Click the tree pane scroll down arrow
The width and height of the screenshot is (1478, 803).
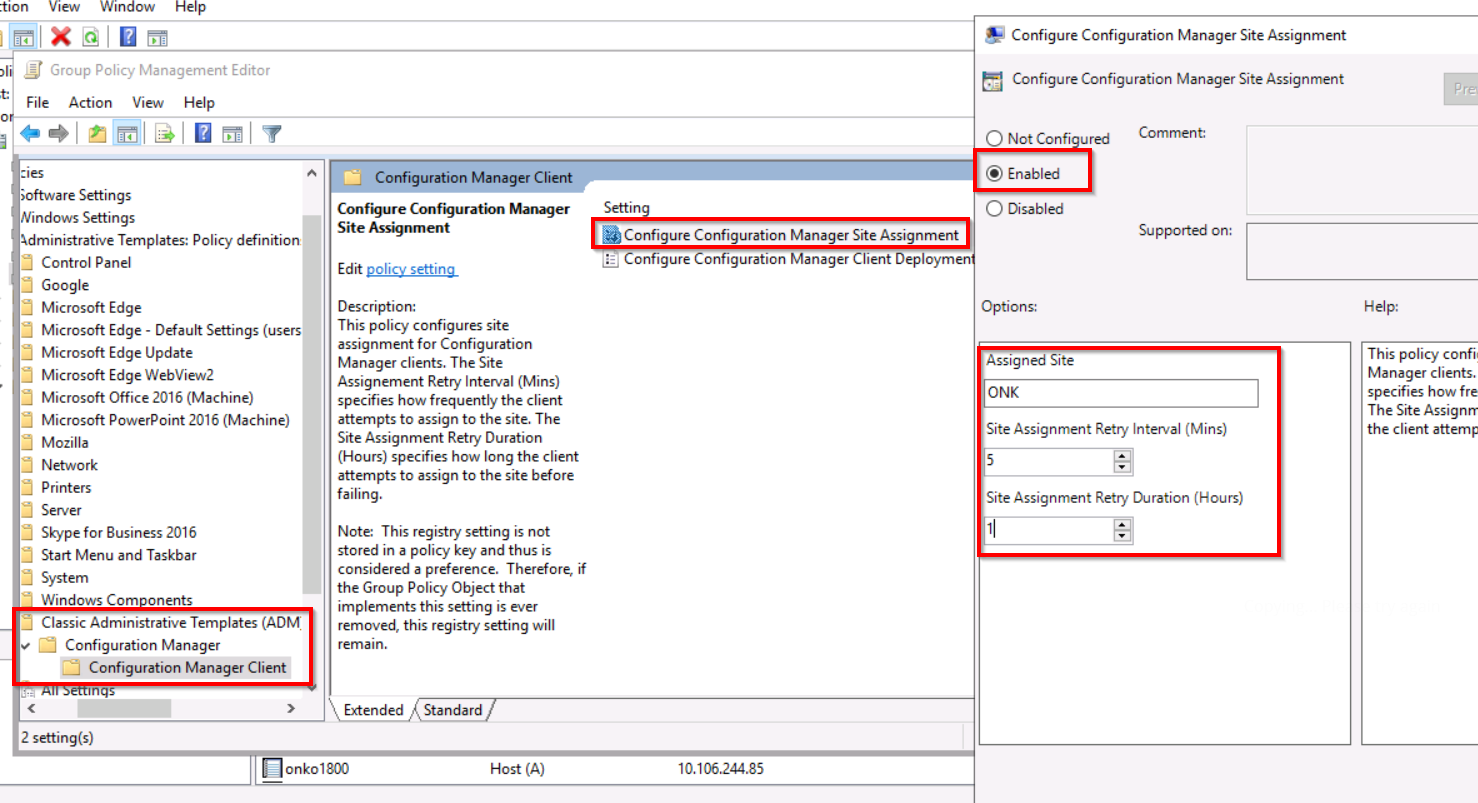pos(311,689)
